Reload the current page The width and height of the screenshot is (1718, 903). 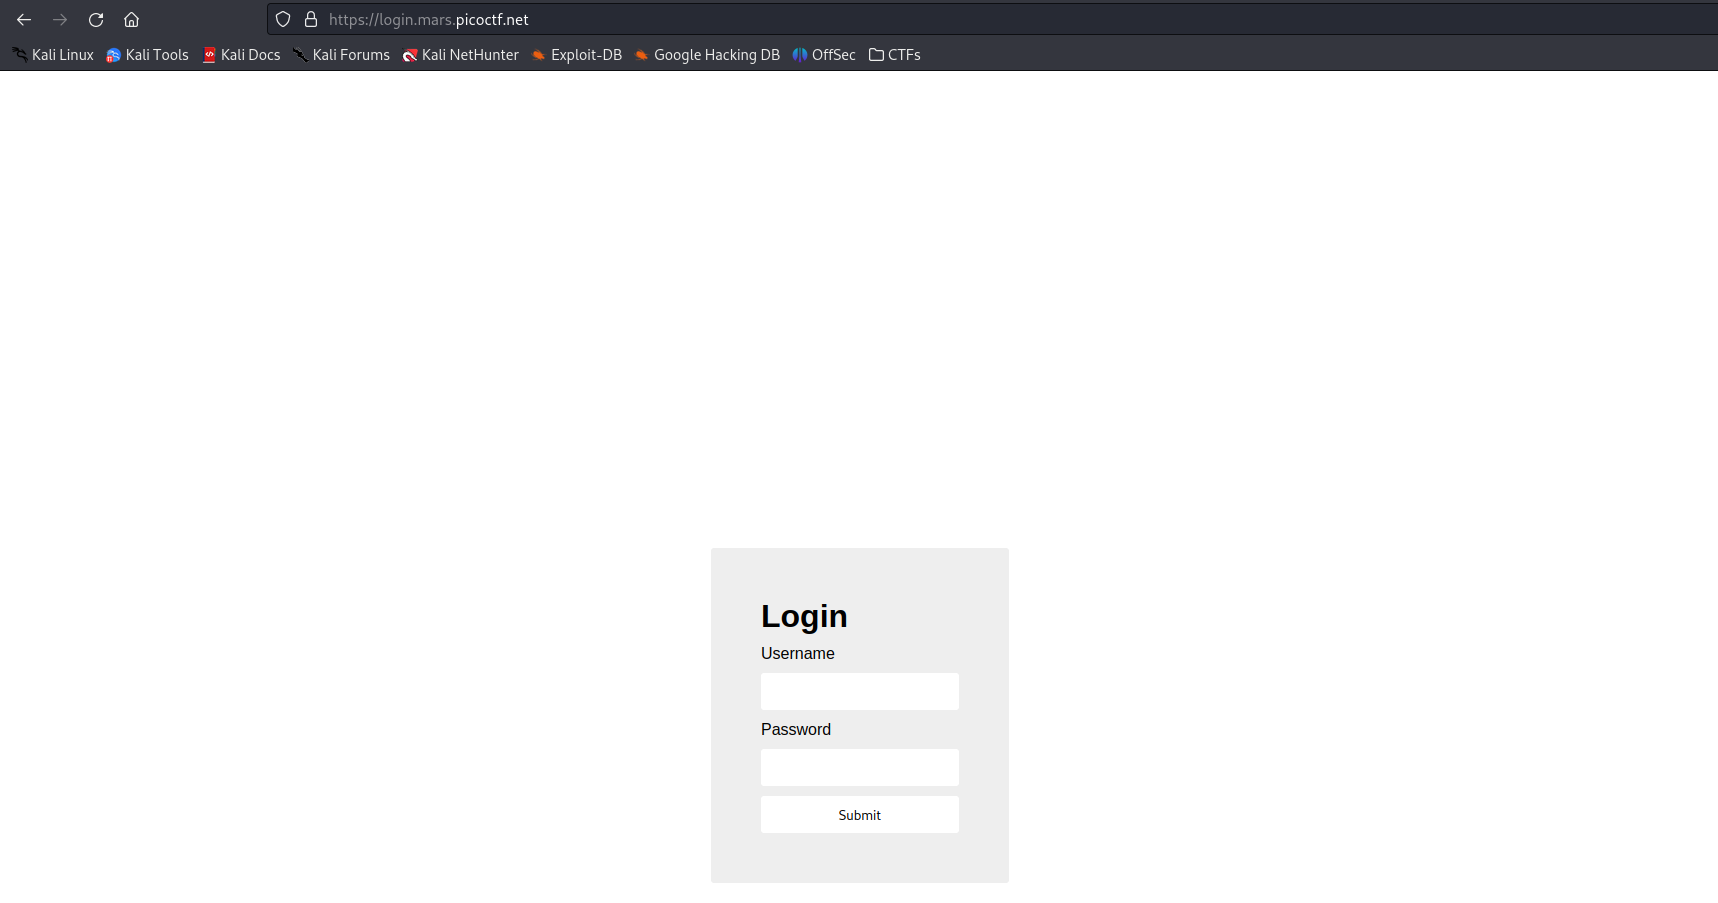(95, 19)
